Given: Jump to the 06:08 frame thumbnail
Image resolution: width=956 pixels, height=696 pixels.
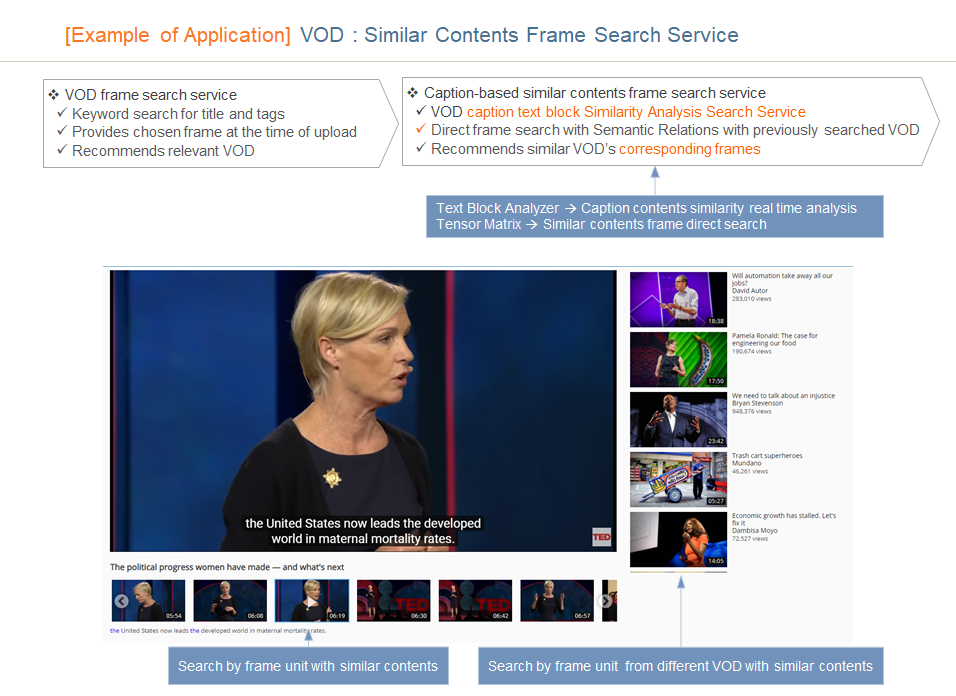Looking at the screenshot, I should 230,600.
